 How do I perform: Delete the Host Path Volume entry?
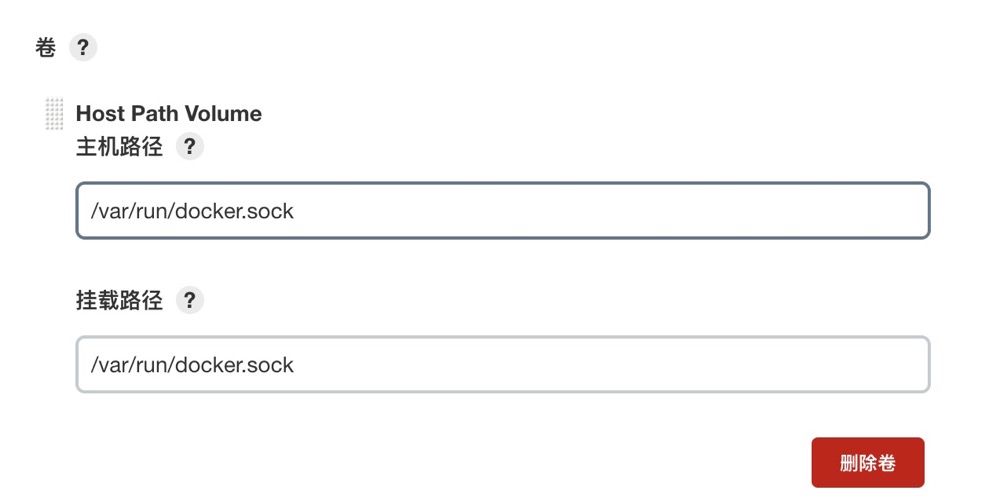click(867, 463)
